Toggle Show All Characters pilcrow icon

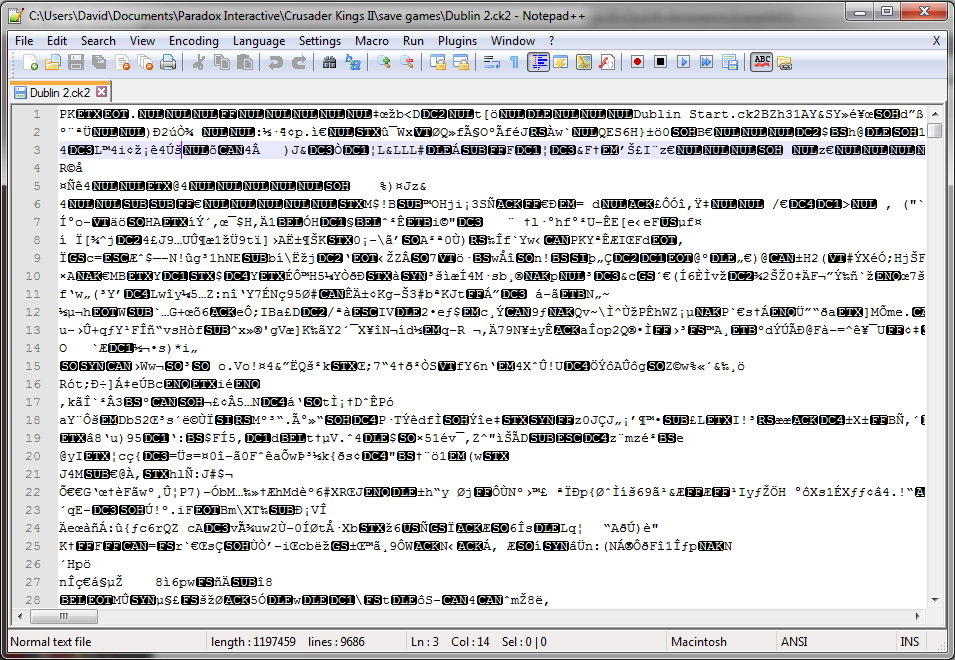pos(514,63)
